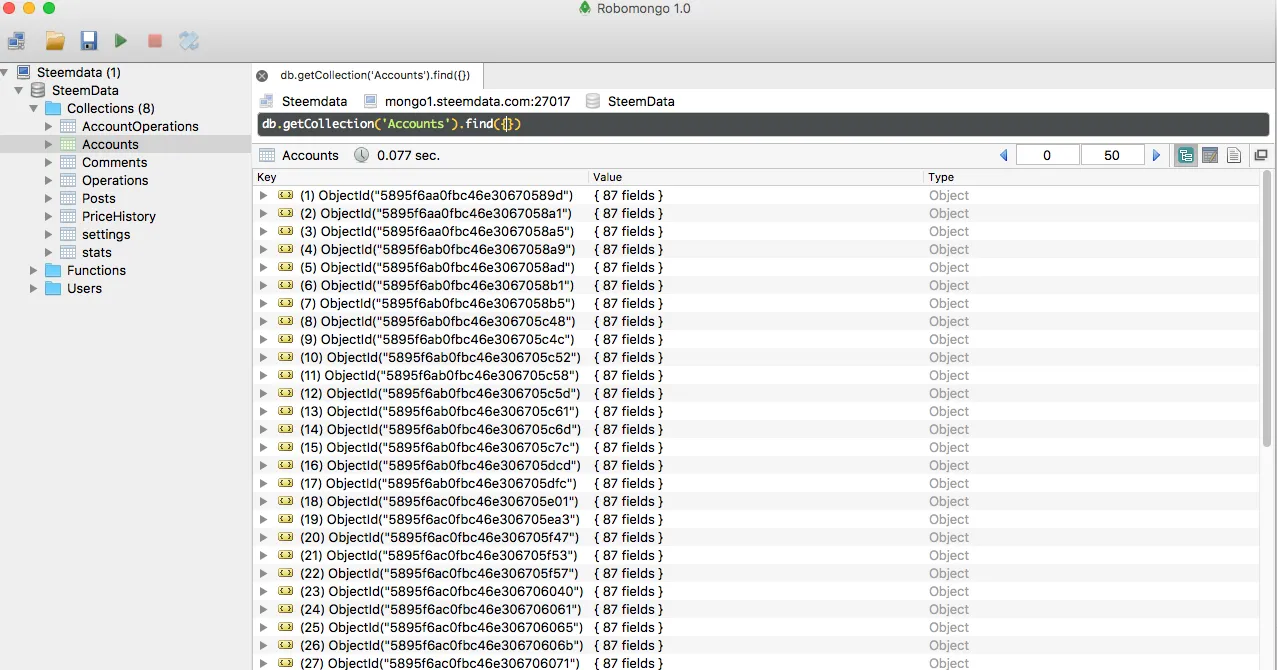
Task: Expand the Functions folder
Action: 34,270
